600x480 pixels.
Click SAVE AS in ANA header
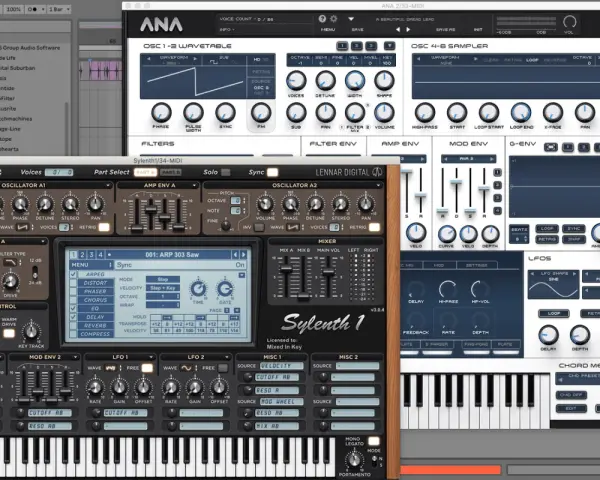pos(446,30)
